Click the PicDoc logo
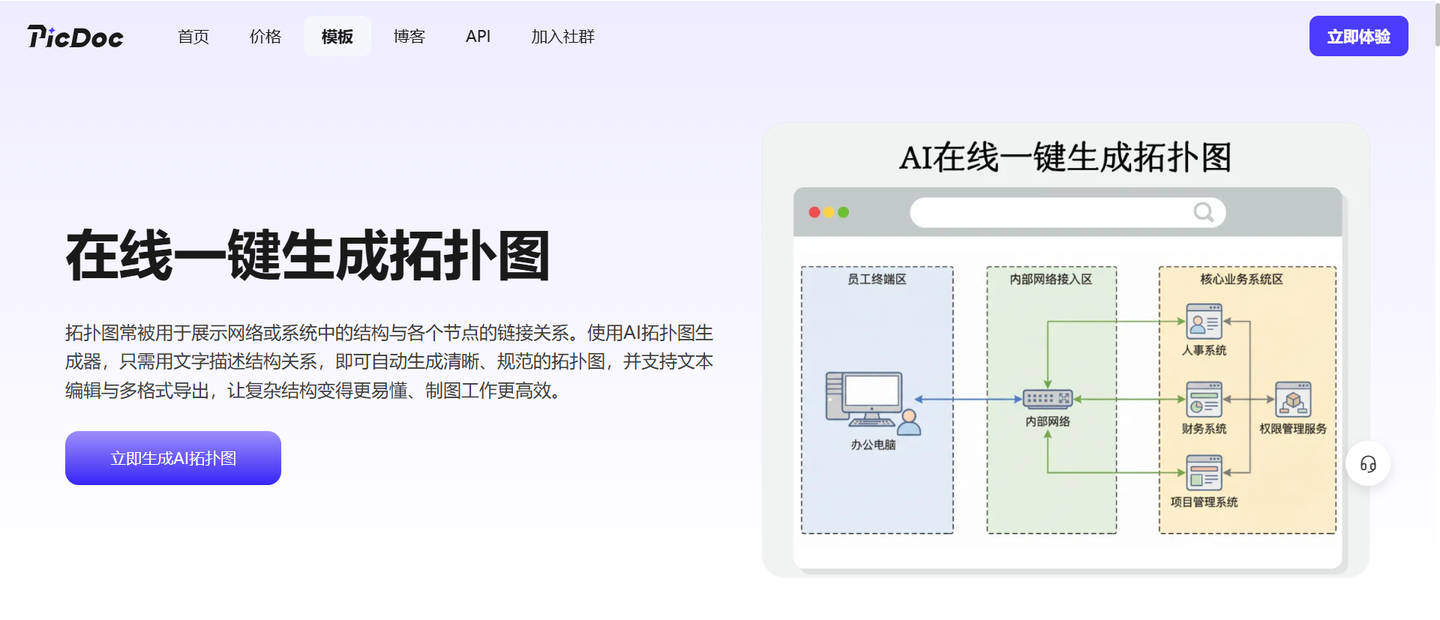This screenshot has height=620, width=1440. 75,37
